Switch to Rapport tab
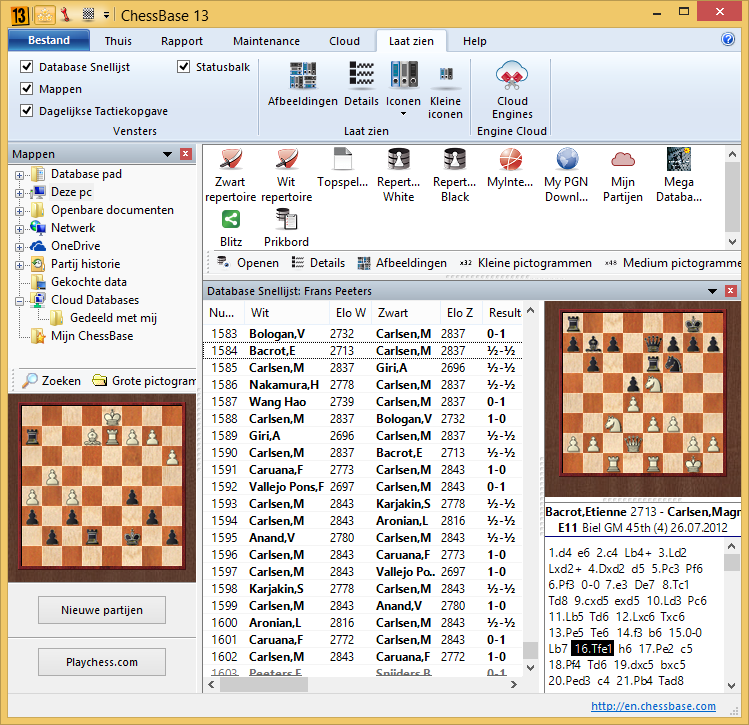Viewport: 749px width, 725px height. click(x=182, y=41)
